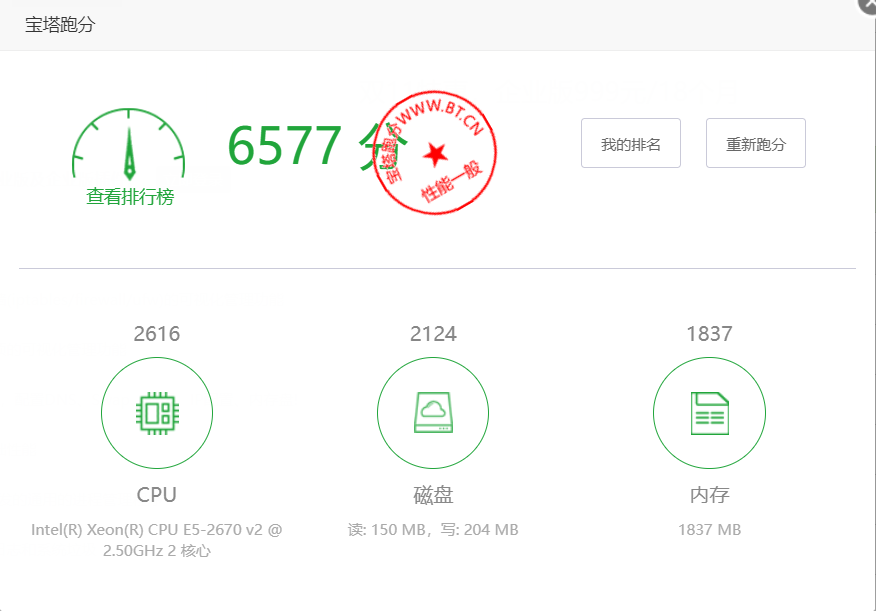Screen dimensions: 876x611
Task: Click the 宝塔跑分 dialog title
Action: (60, 25)
